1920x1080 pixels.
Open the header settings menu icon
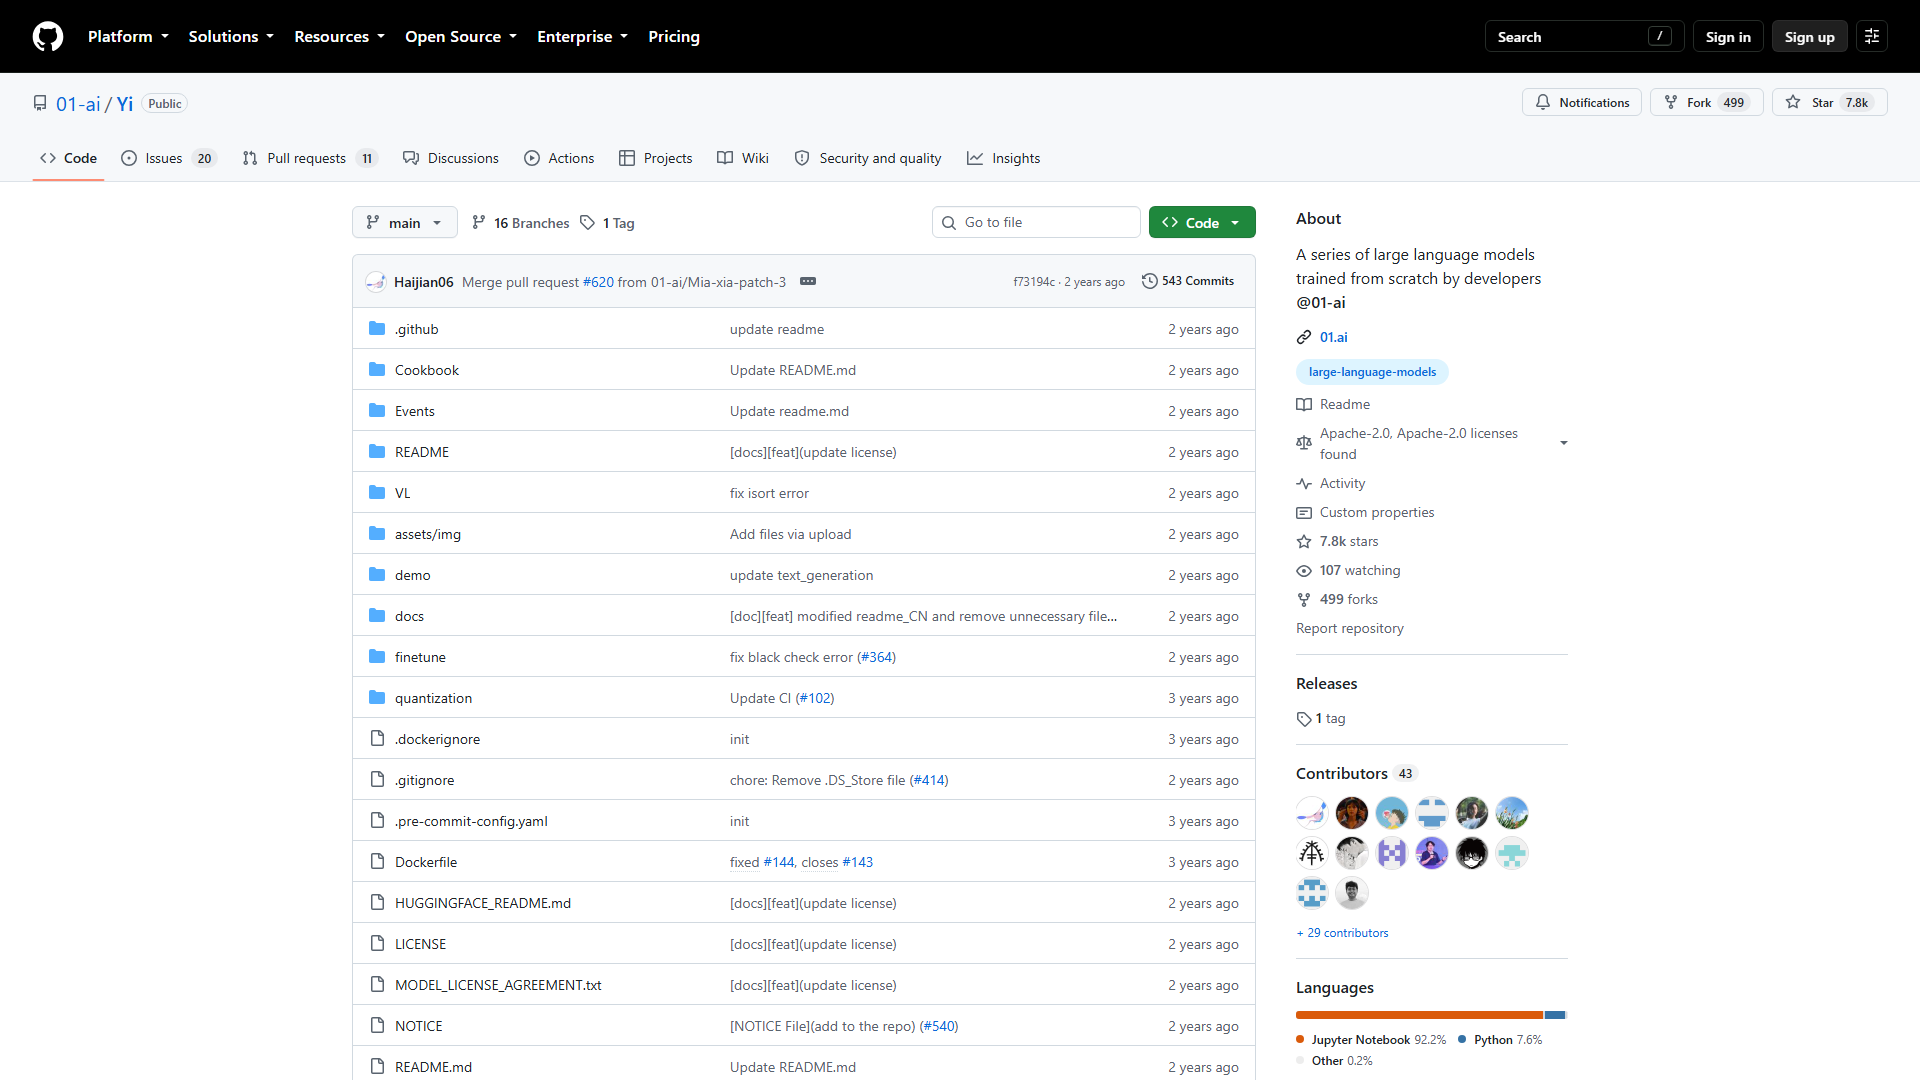(x=1871, y=37)
